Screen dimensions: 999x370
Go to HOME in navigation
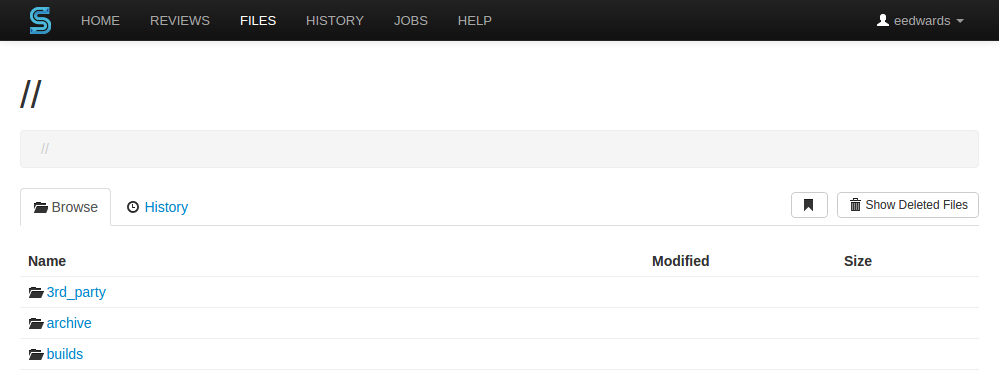pos(100,20)
